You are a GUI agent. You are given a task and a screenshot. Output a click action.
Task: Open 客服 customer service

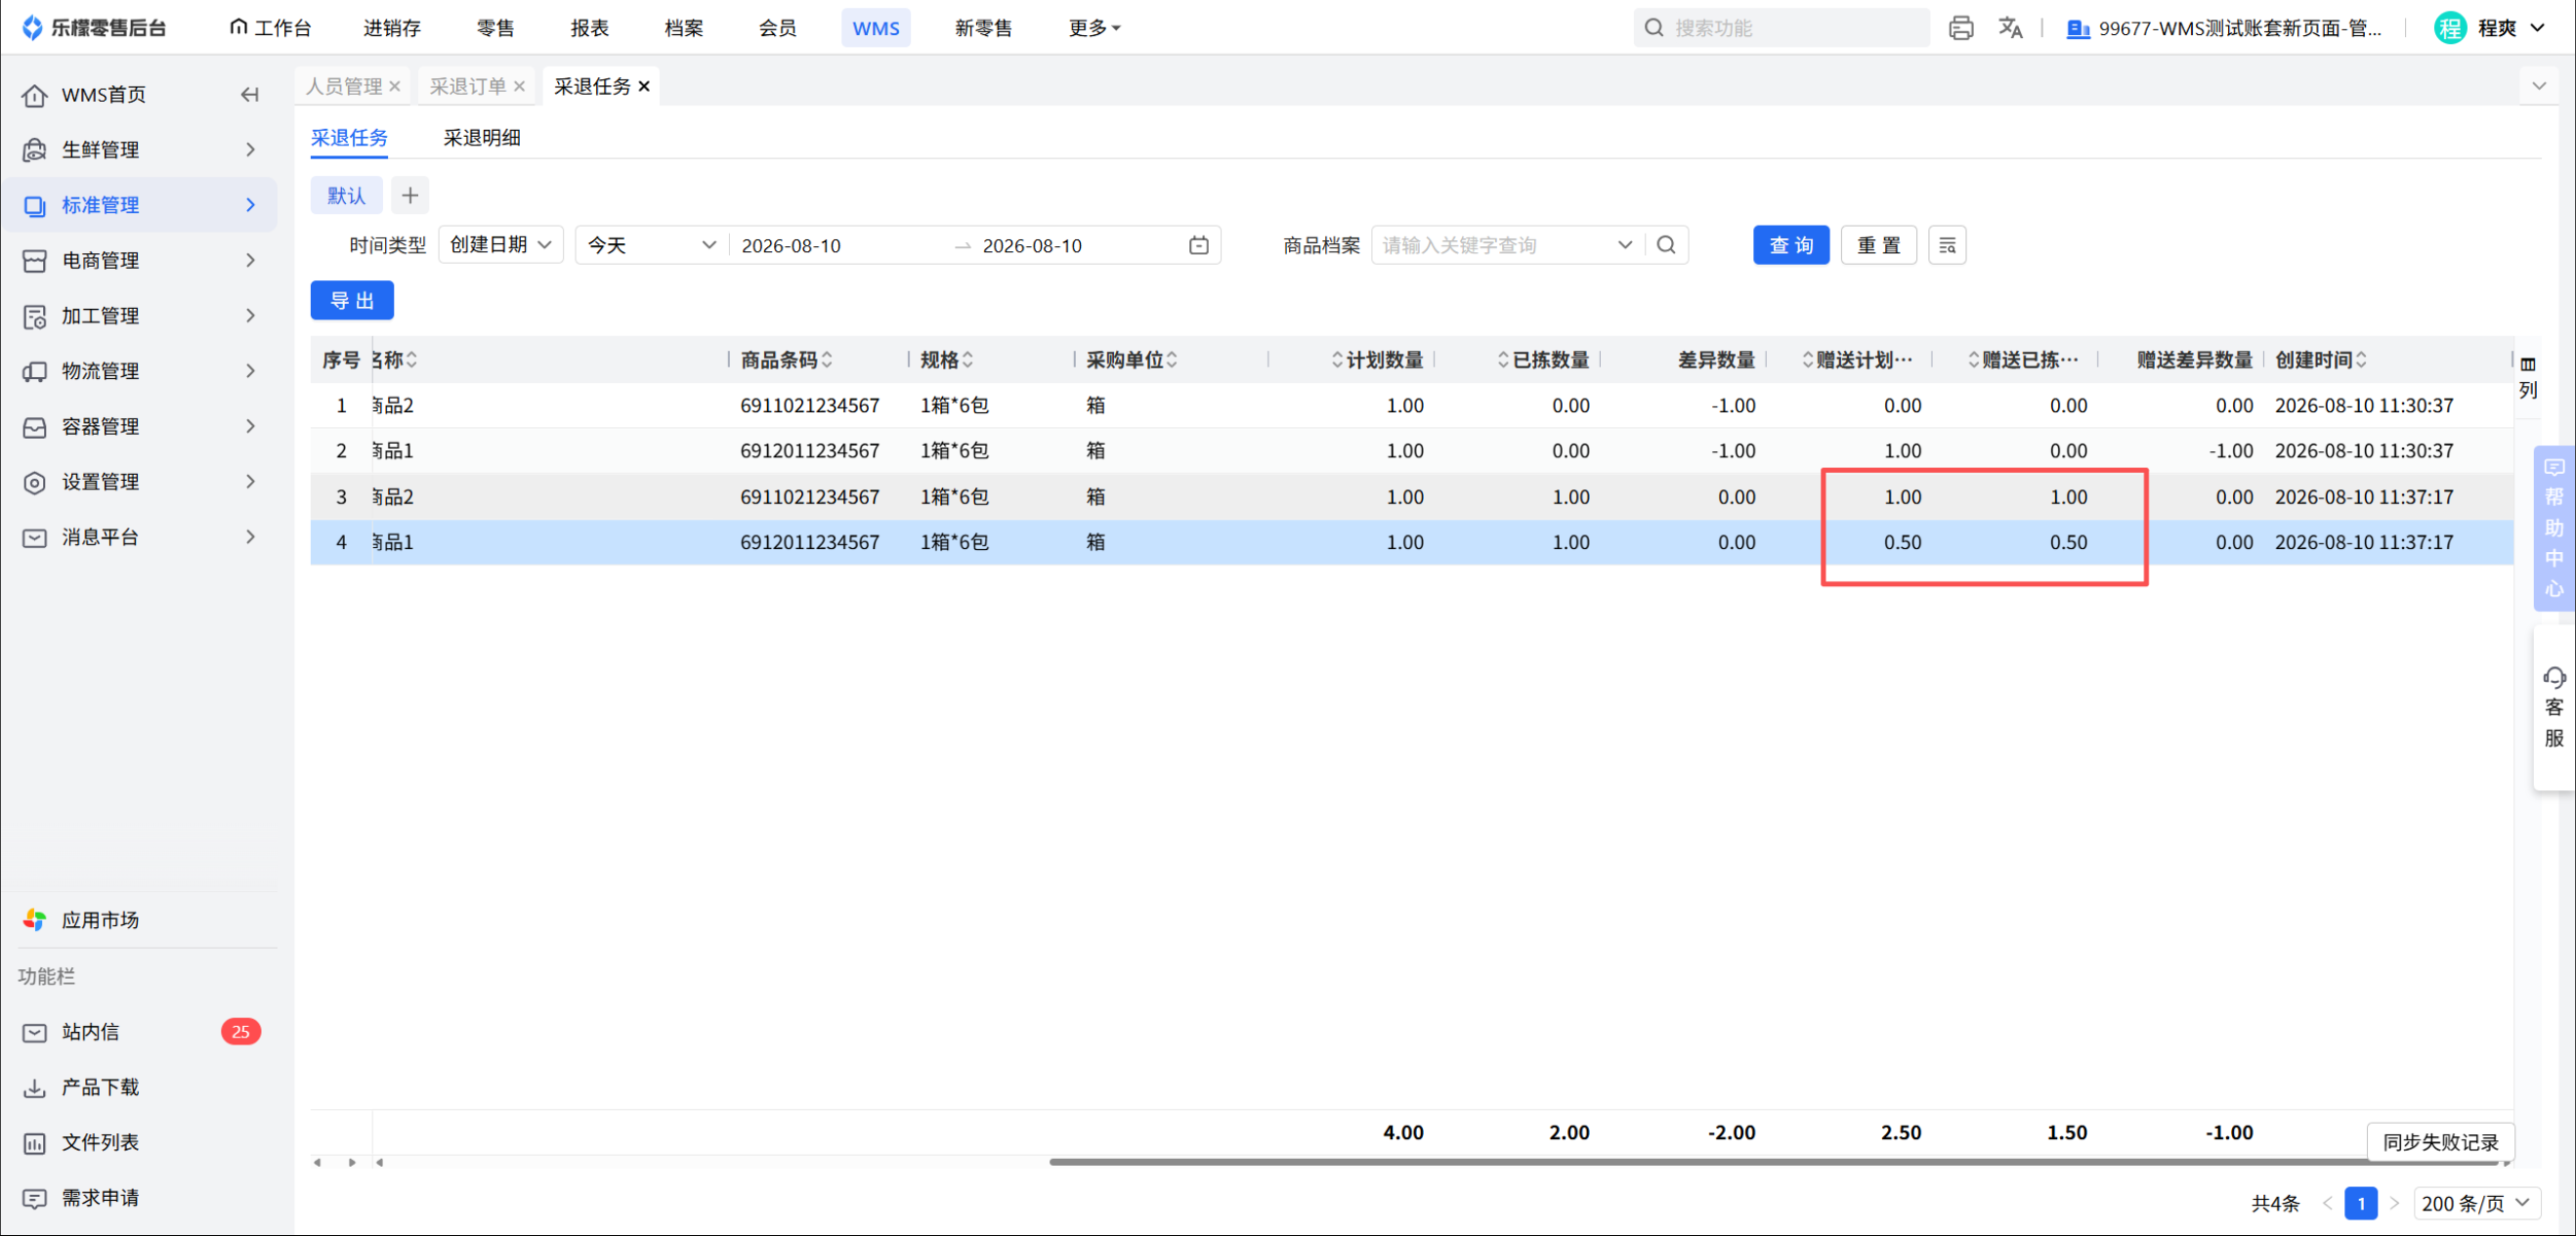[2554, 708]
